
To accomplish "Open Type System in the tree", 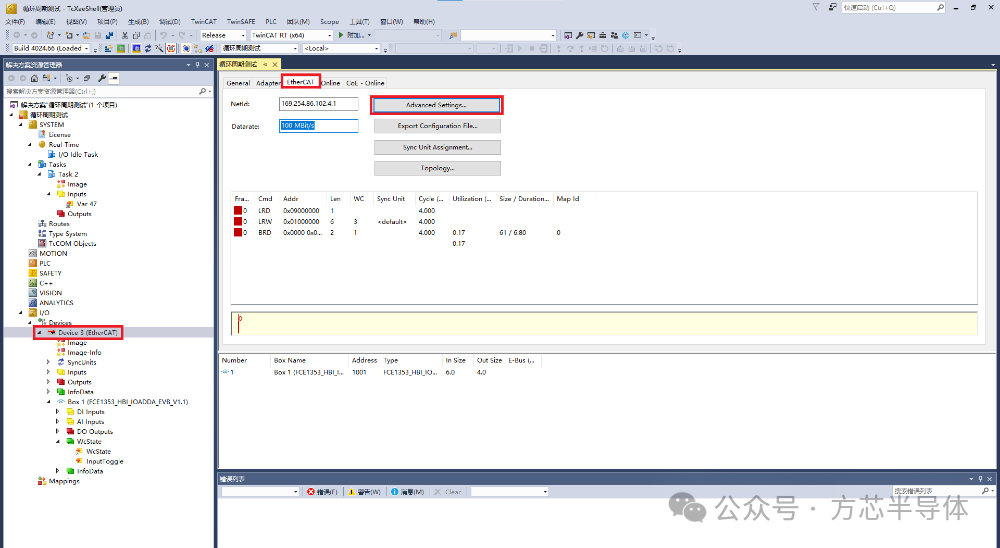I will pyautogui.click(x=68, y=233).
